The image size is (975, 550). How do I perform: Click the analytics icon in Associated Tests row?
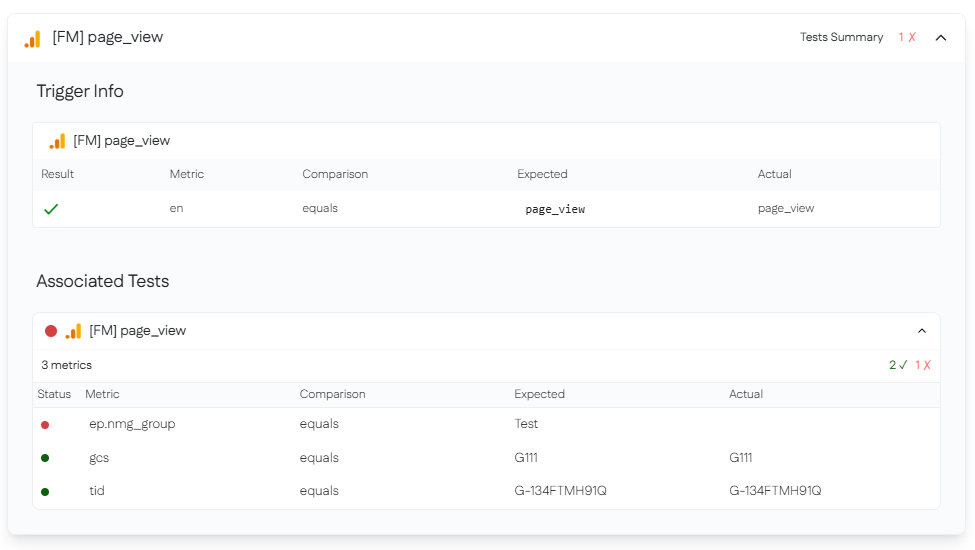pyautogui.click(x=73, y=331)
